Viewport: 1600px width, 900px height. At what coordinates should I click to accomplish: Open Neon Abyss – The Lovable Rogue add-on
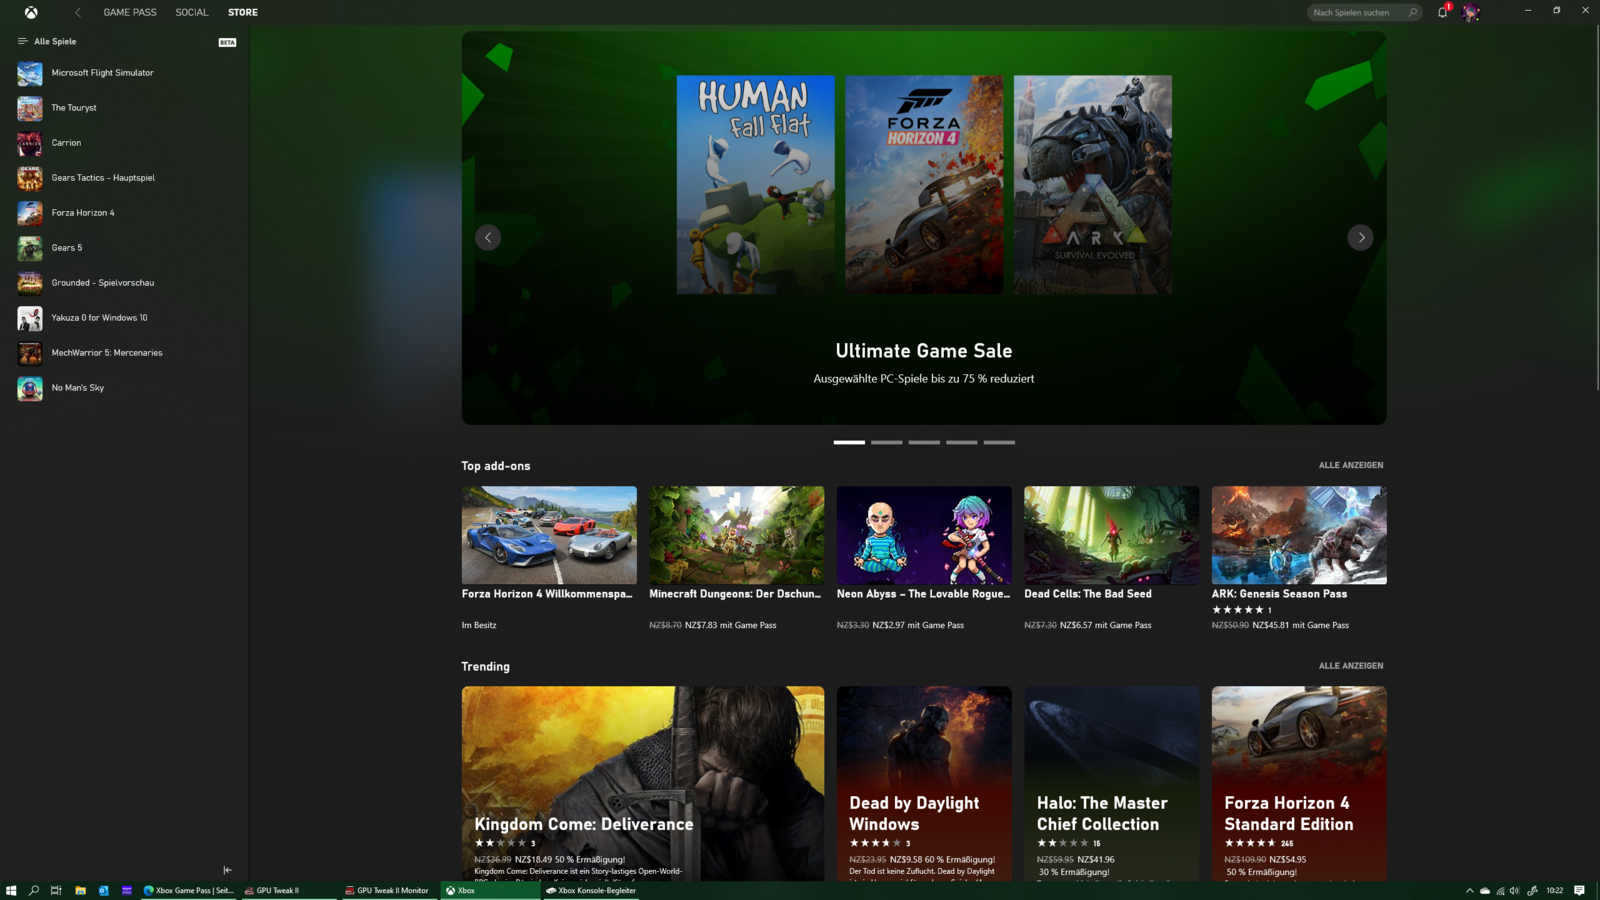(x=924, y=558)
